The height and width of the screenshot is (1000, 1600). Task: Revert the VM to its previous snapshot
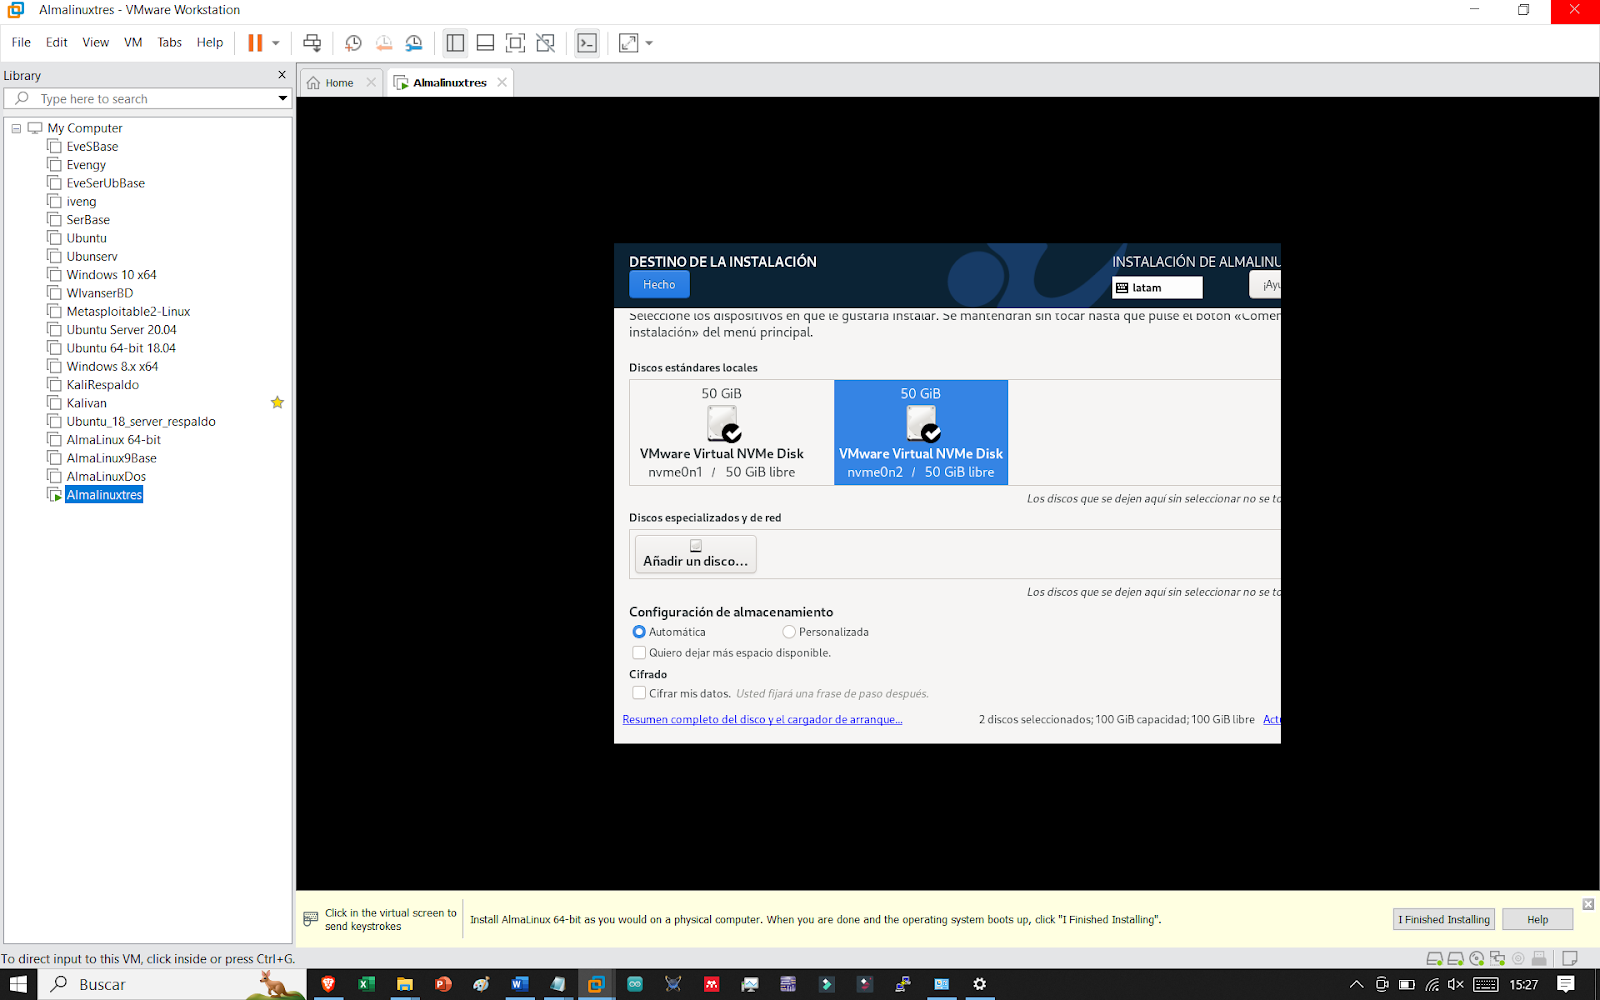click(x=384, y=43)
